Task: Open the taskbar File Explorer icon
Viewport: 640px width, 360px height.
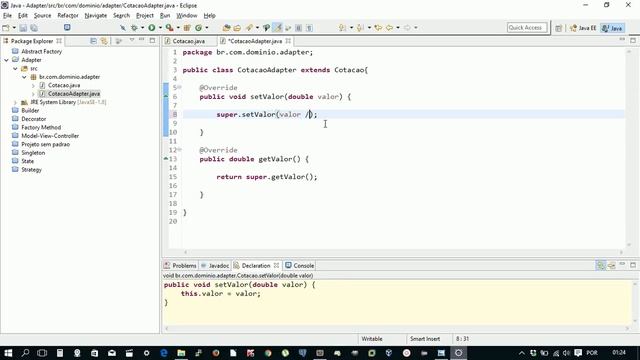Action: coord(181,353)
